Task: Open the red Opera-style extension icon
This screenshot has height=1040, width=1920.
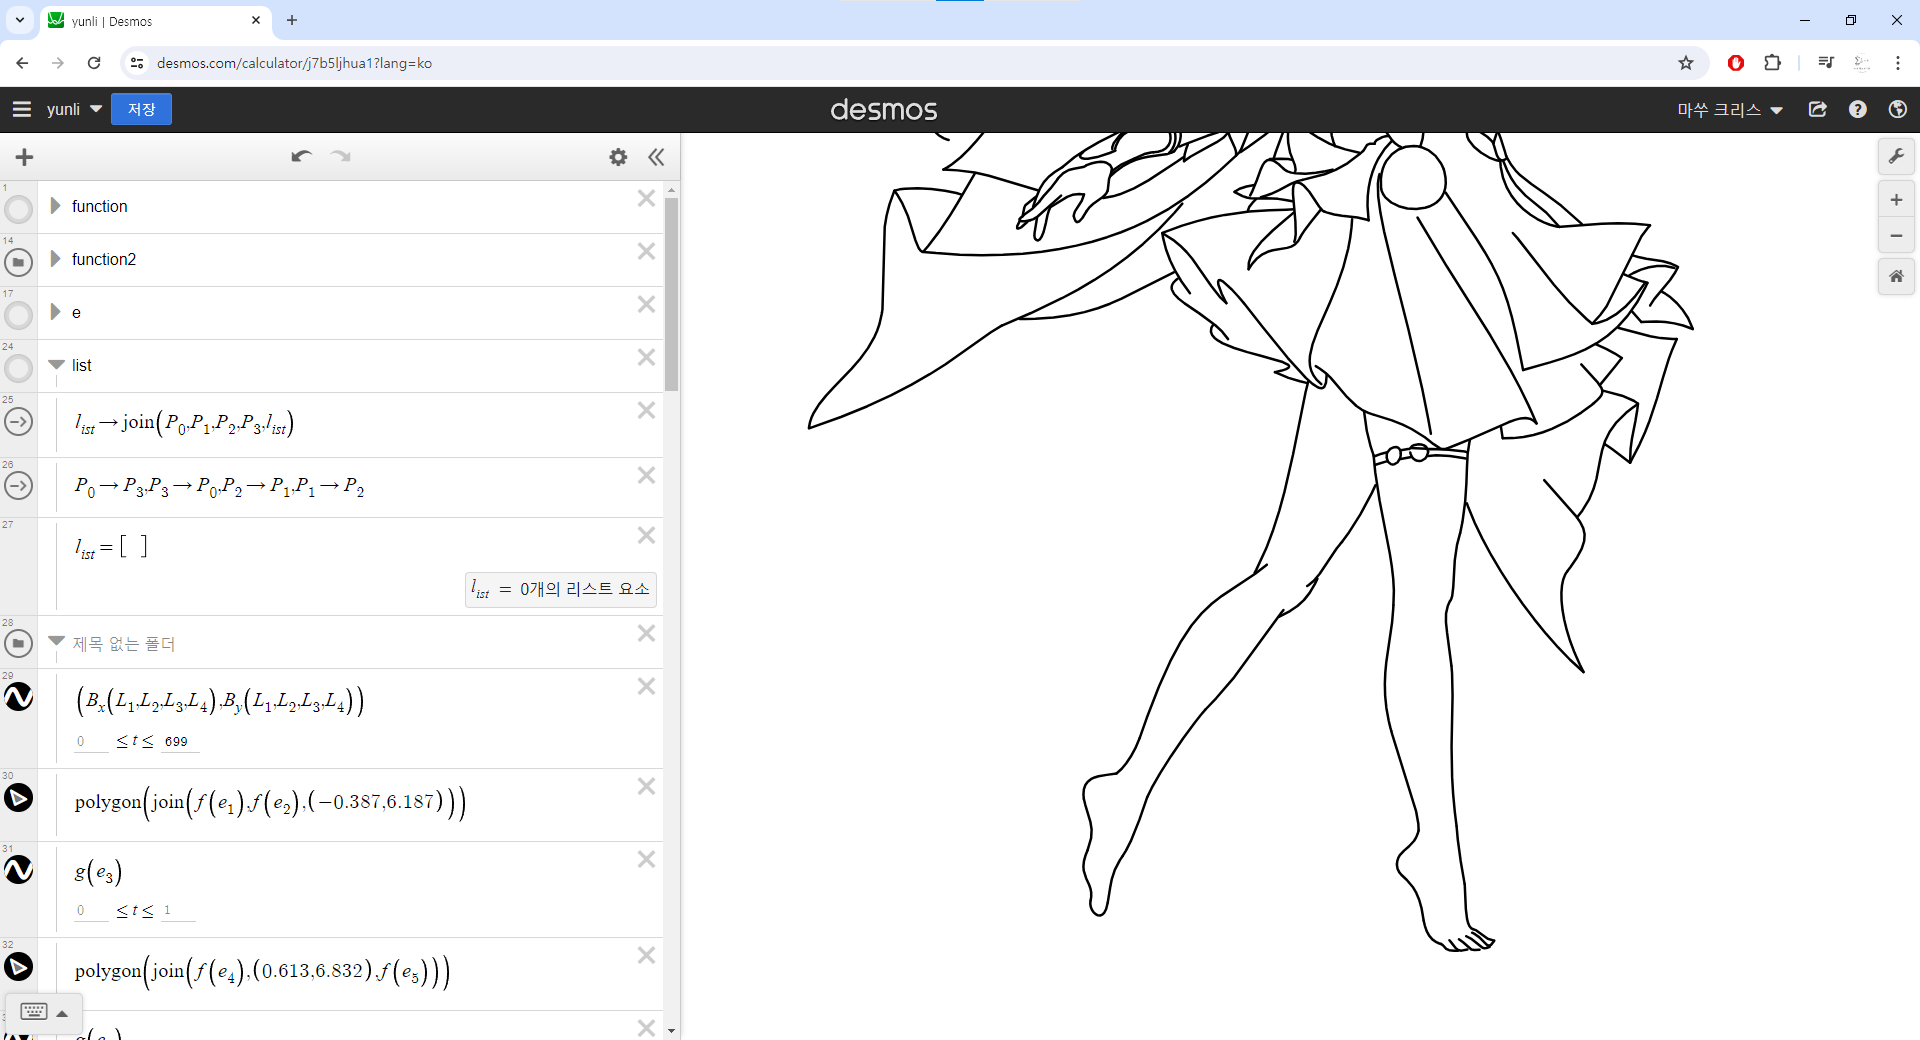Action: (x=1736, y=63)
